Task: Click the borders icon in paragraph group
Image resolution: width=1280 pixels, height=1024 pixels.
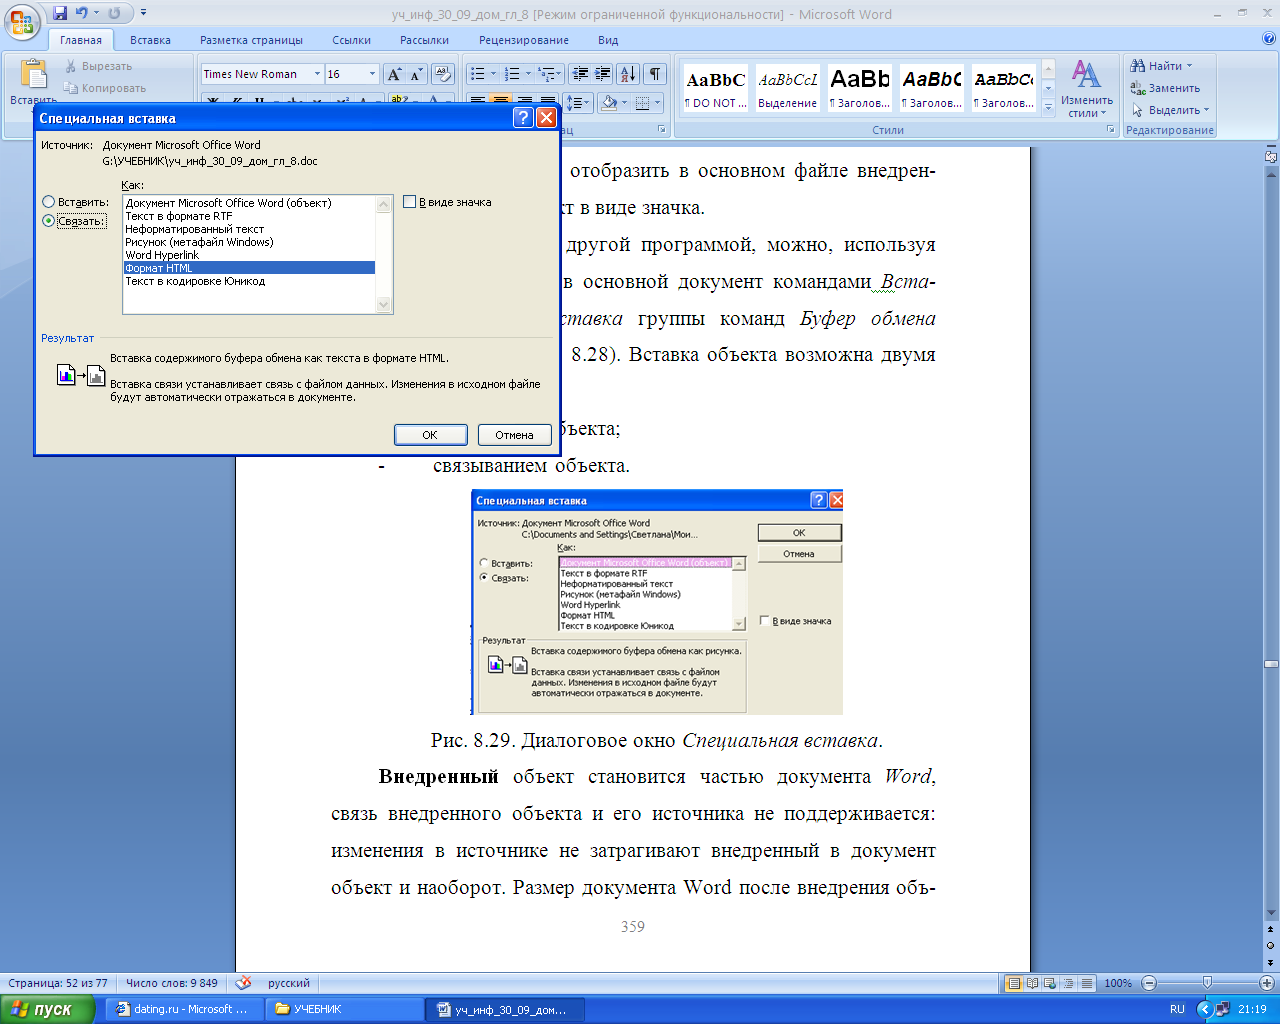Action: tap(642, 103)
